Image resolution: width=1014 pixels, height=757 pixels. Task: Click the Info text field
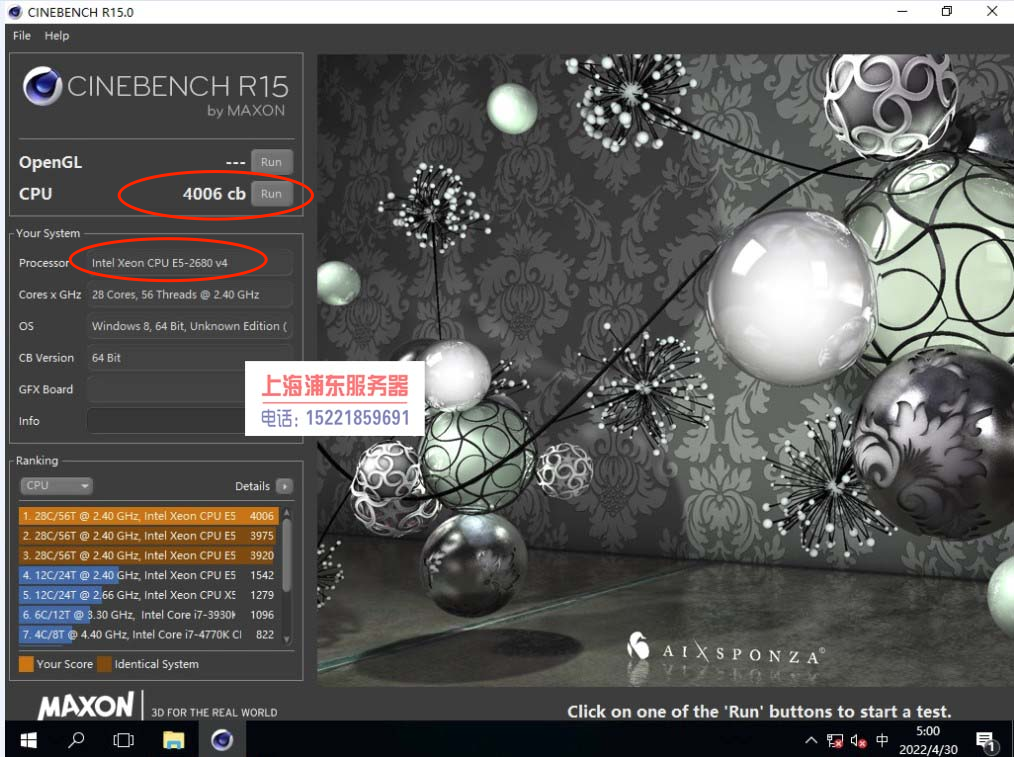point(165,421)
